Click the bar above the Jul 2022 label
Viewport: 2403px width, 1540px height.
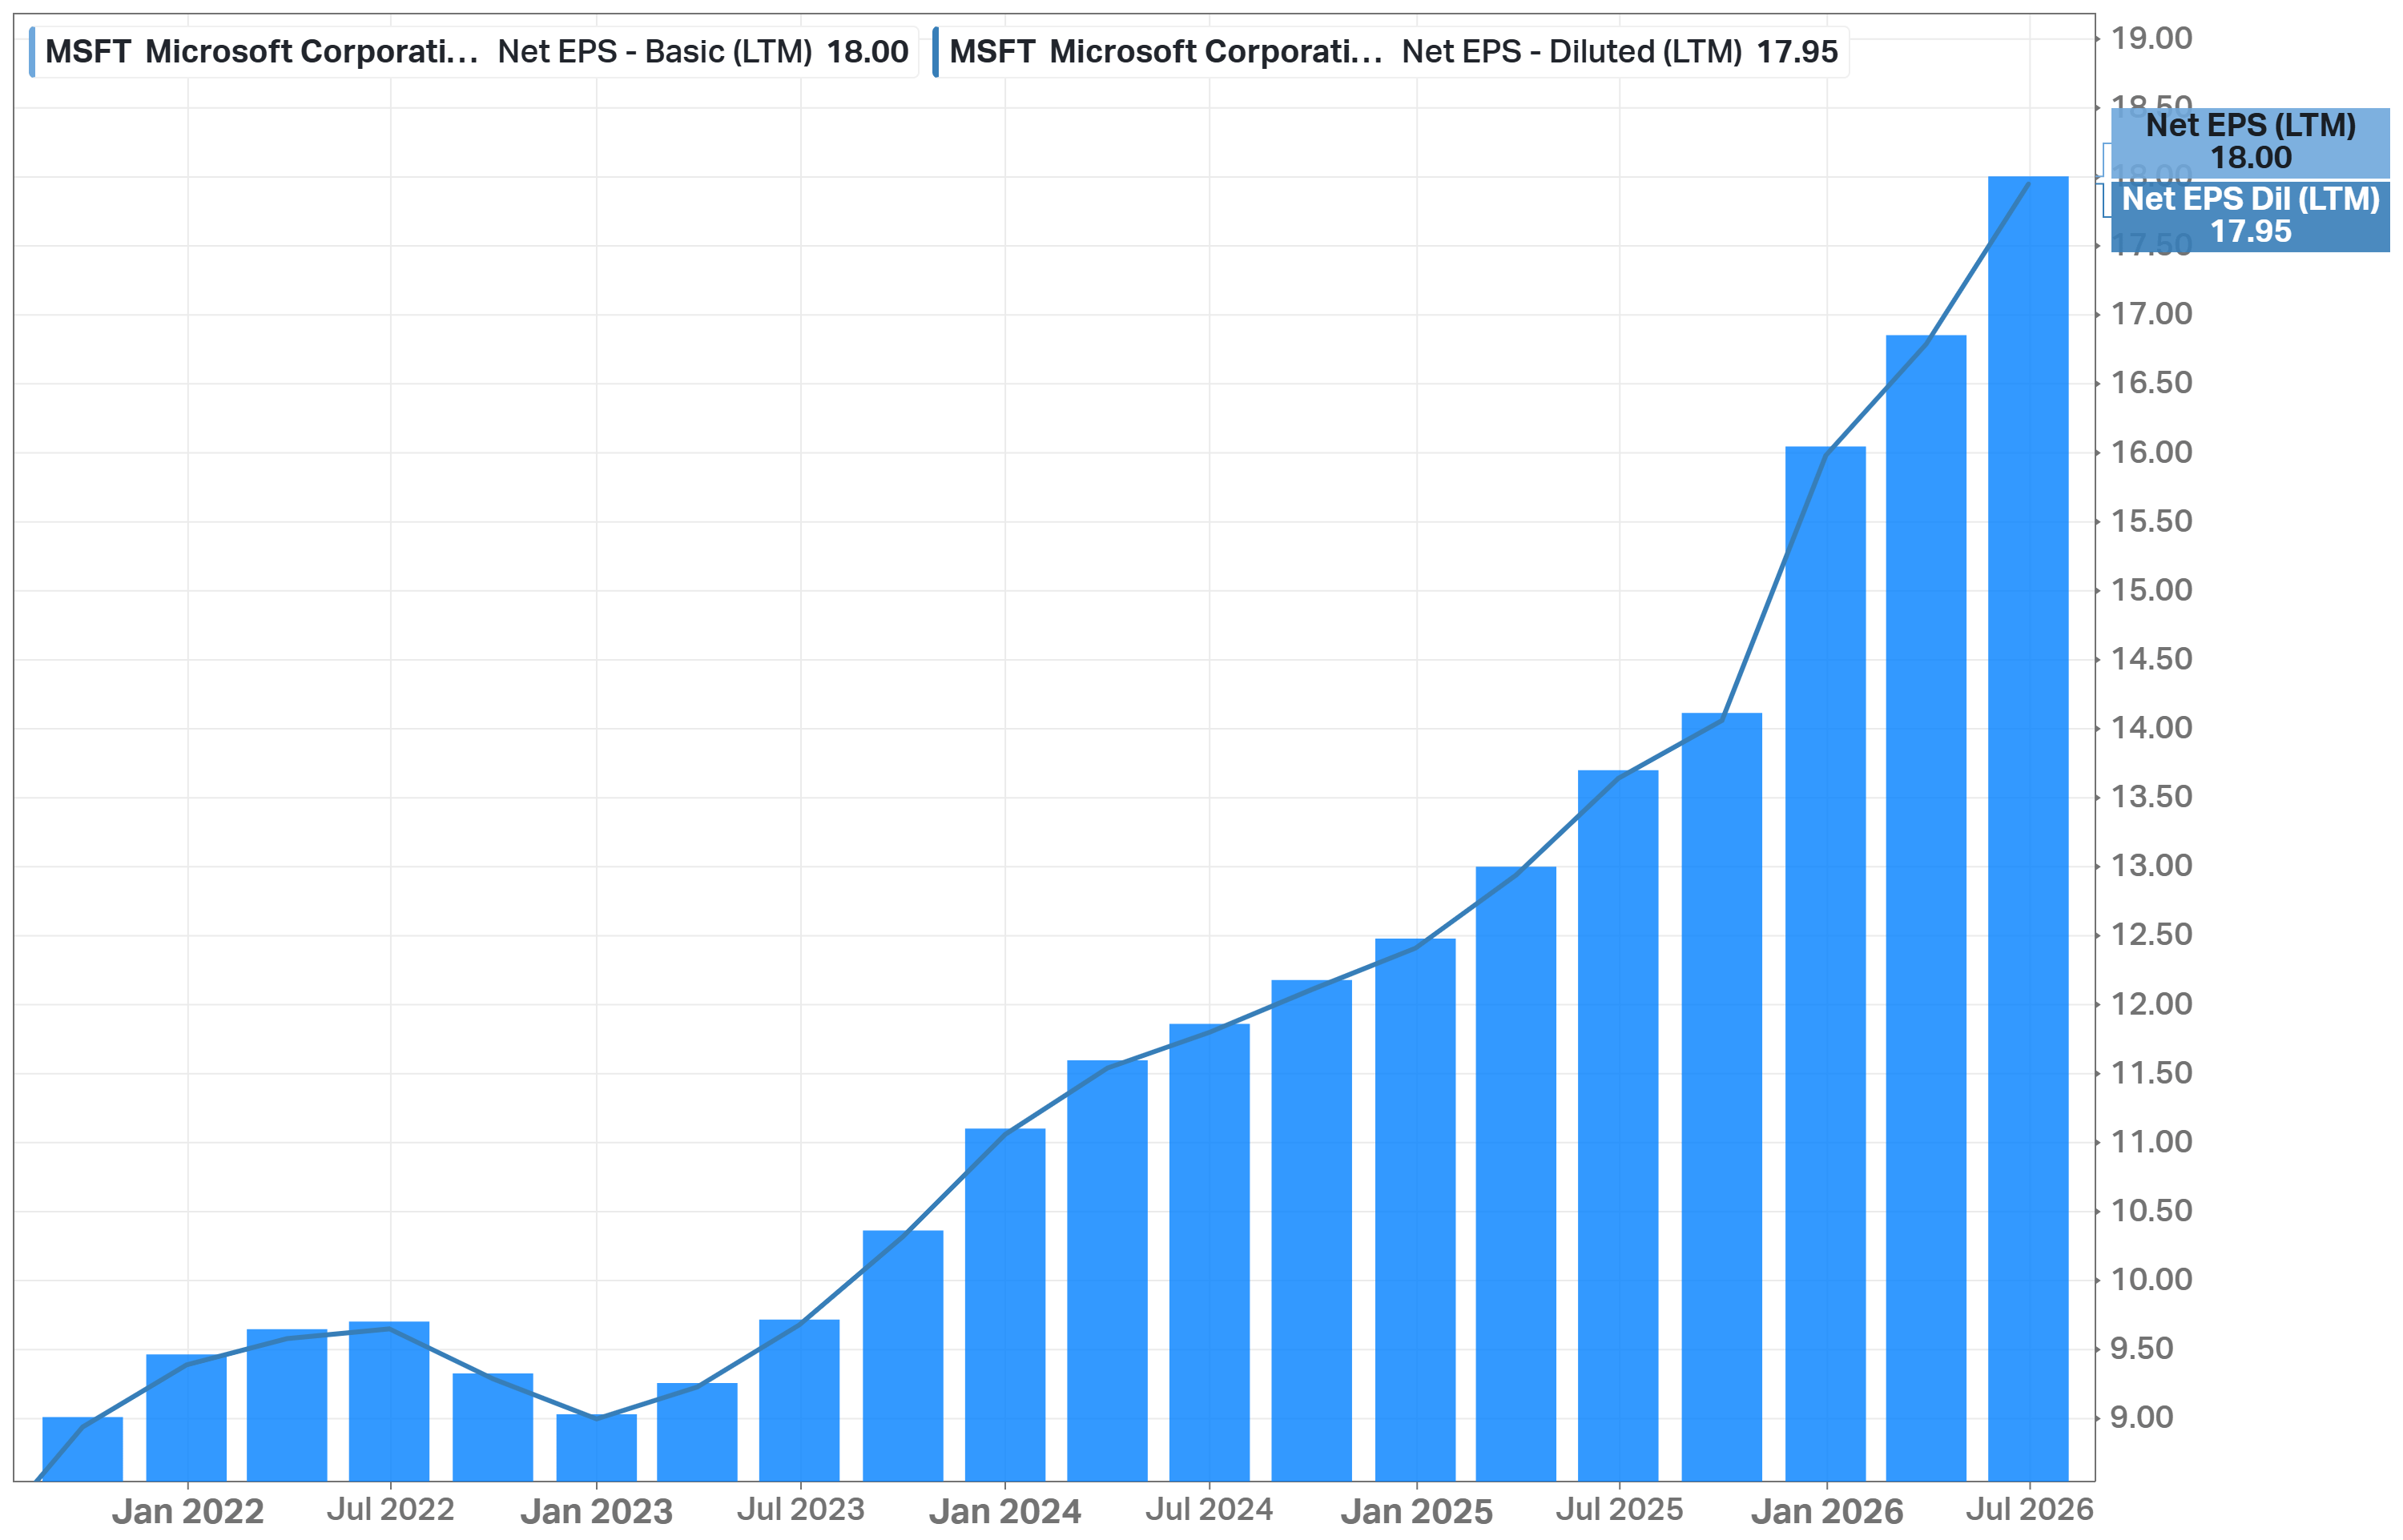point(389,1401)
